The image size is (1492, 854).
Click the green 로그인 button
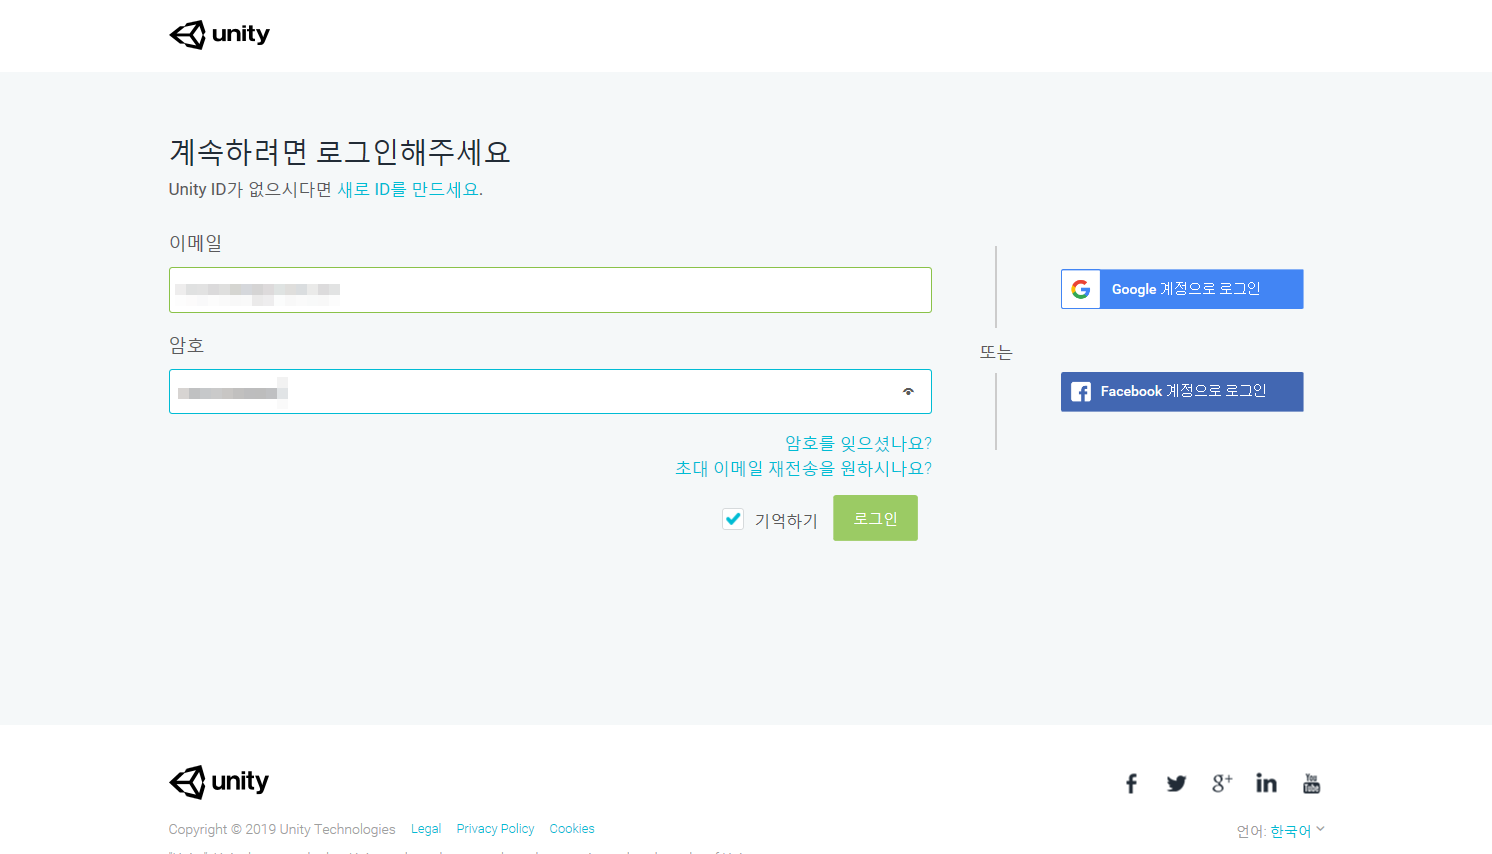pos(875,518)
